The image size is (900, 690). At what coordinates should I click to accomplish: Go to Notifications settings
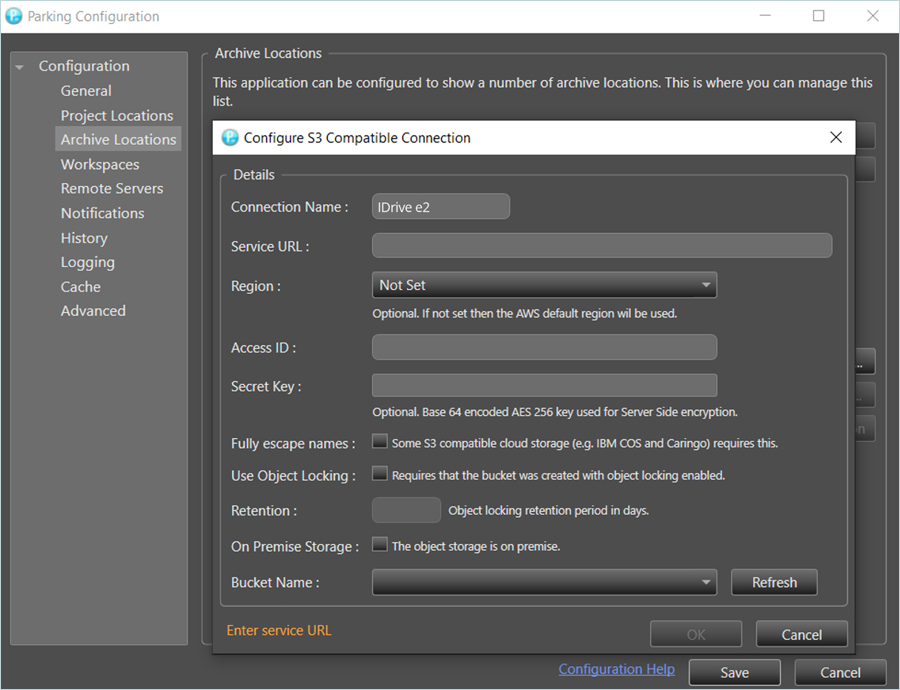[102, 213]
